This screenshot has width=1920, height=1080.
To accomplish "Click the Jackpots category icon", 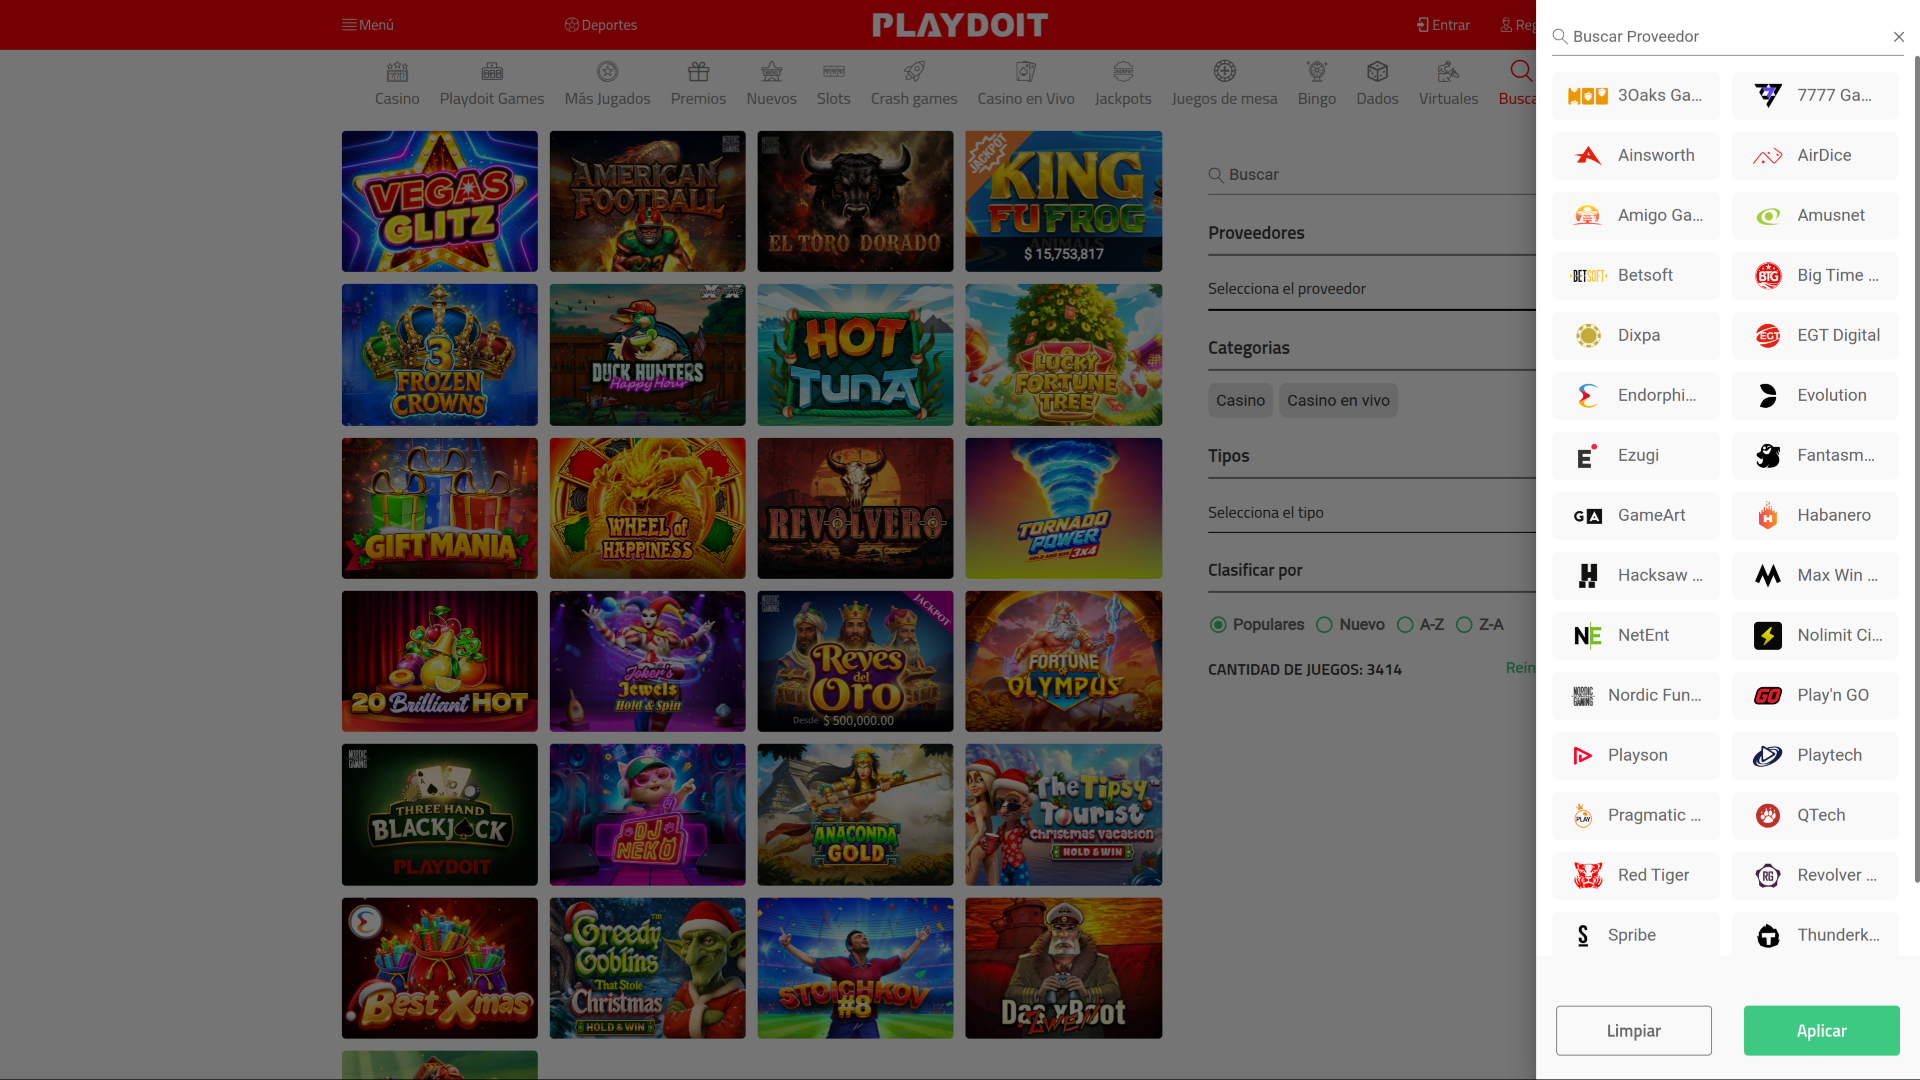I will (x=1123, y=82).
